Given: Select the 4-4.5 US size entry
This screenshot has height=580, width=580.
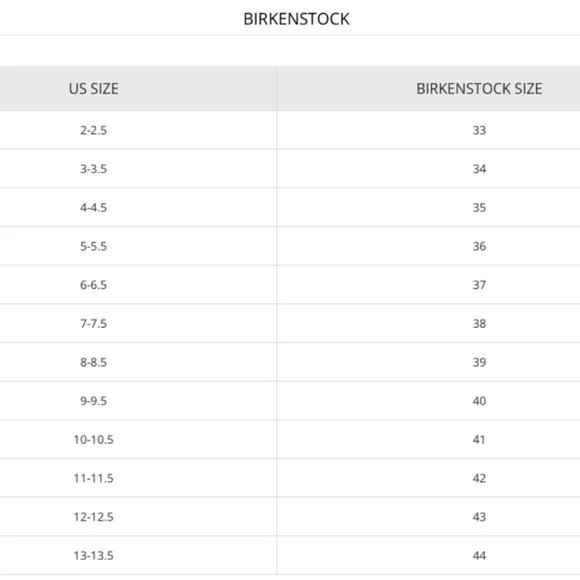Looking at the screenshot, I should pos(94,208).
